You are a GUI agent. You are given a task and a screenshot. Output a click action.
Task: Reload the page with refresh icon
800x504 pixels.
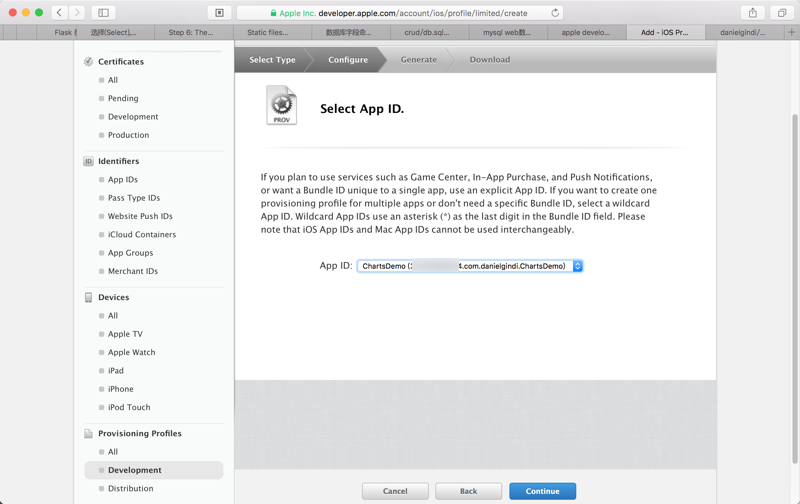pos(555,13)
